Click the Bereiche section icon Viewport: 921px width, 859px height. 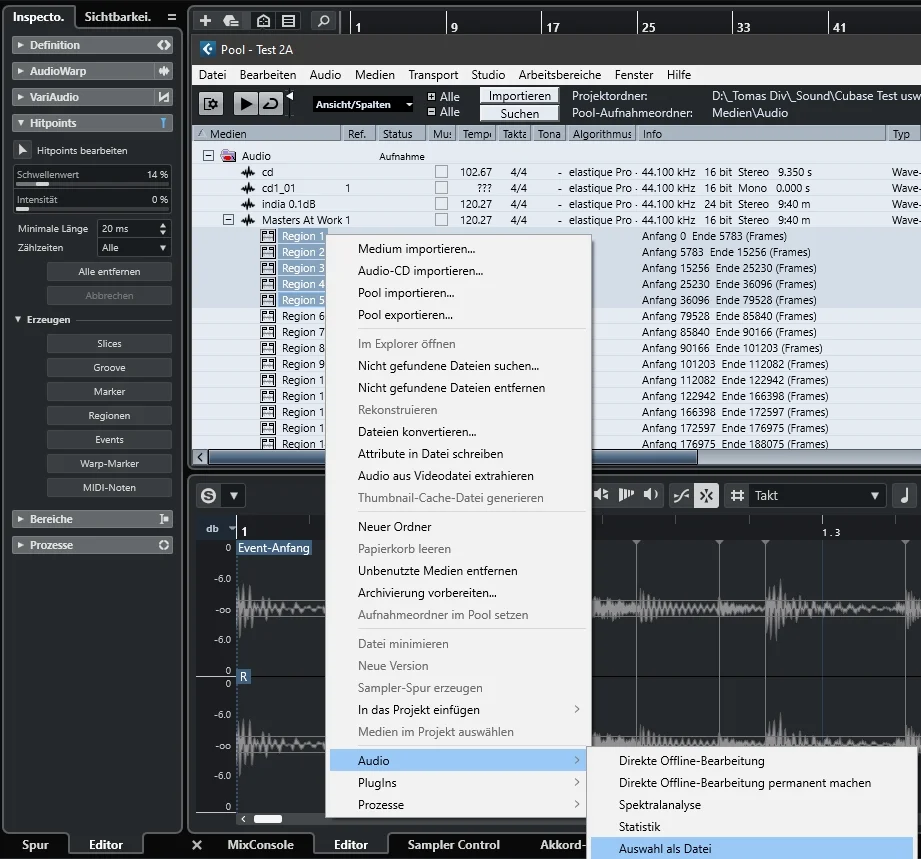(x=164, y=519)
